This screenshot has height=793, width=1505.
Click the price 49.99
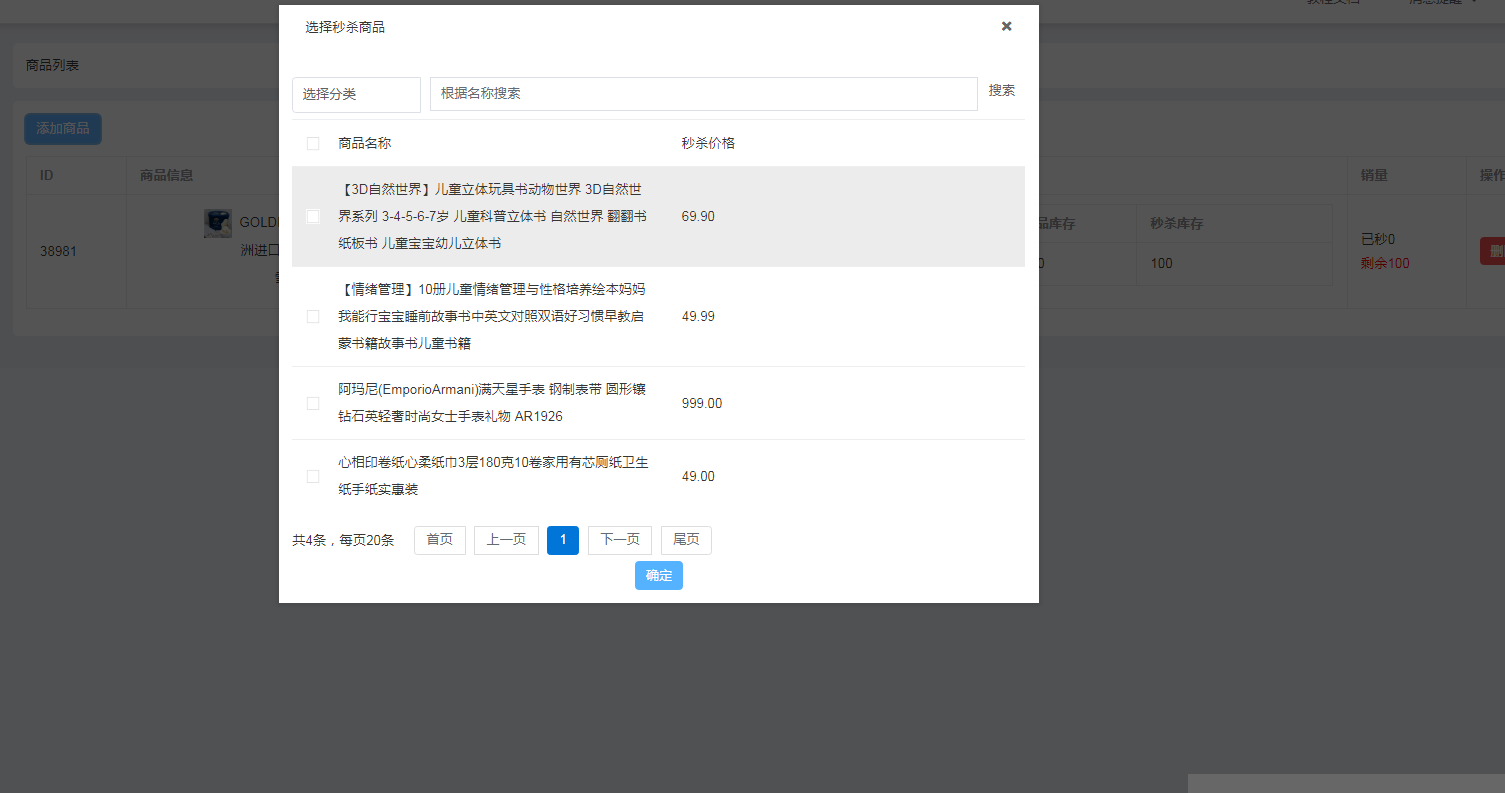click(698, 316)
